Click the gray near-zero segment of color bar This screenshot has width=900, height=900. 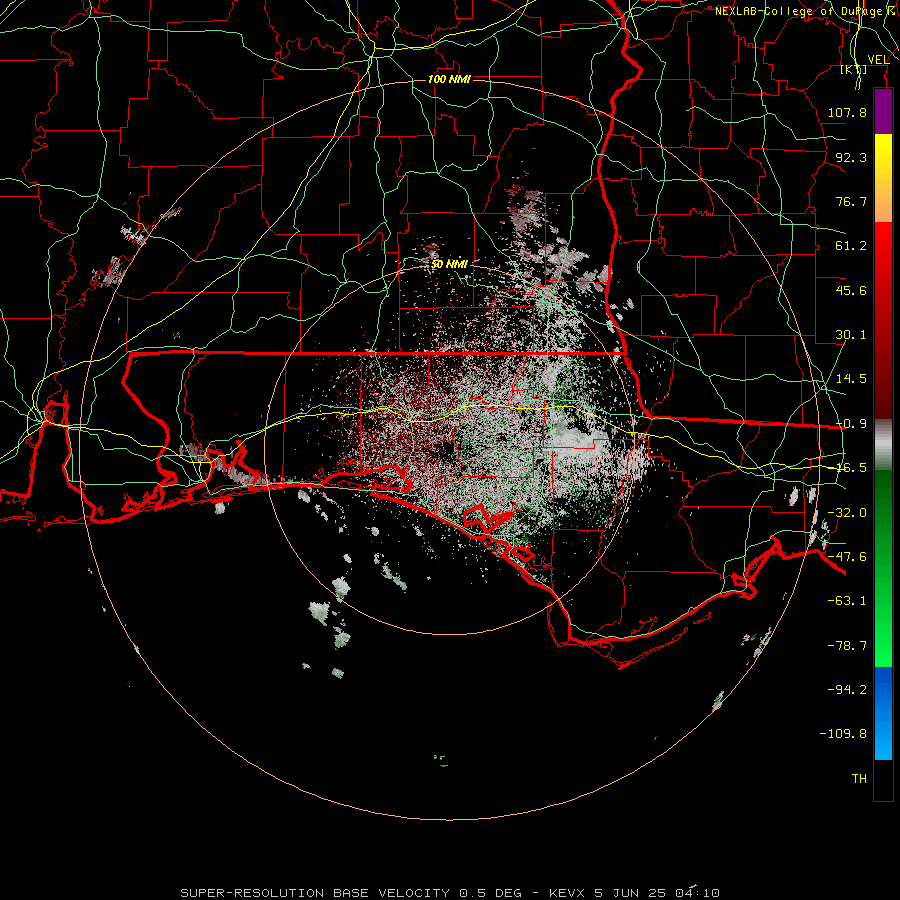[883, 445]
